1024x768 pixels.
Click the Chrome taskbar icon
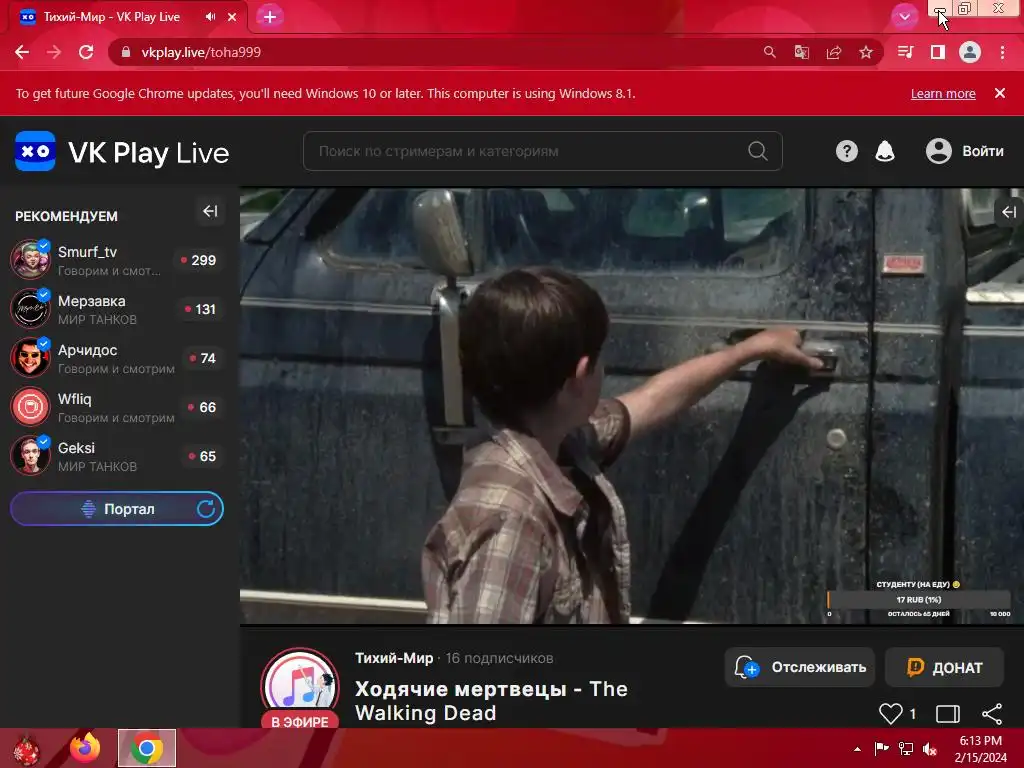coord(147,748)
